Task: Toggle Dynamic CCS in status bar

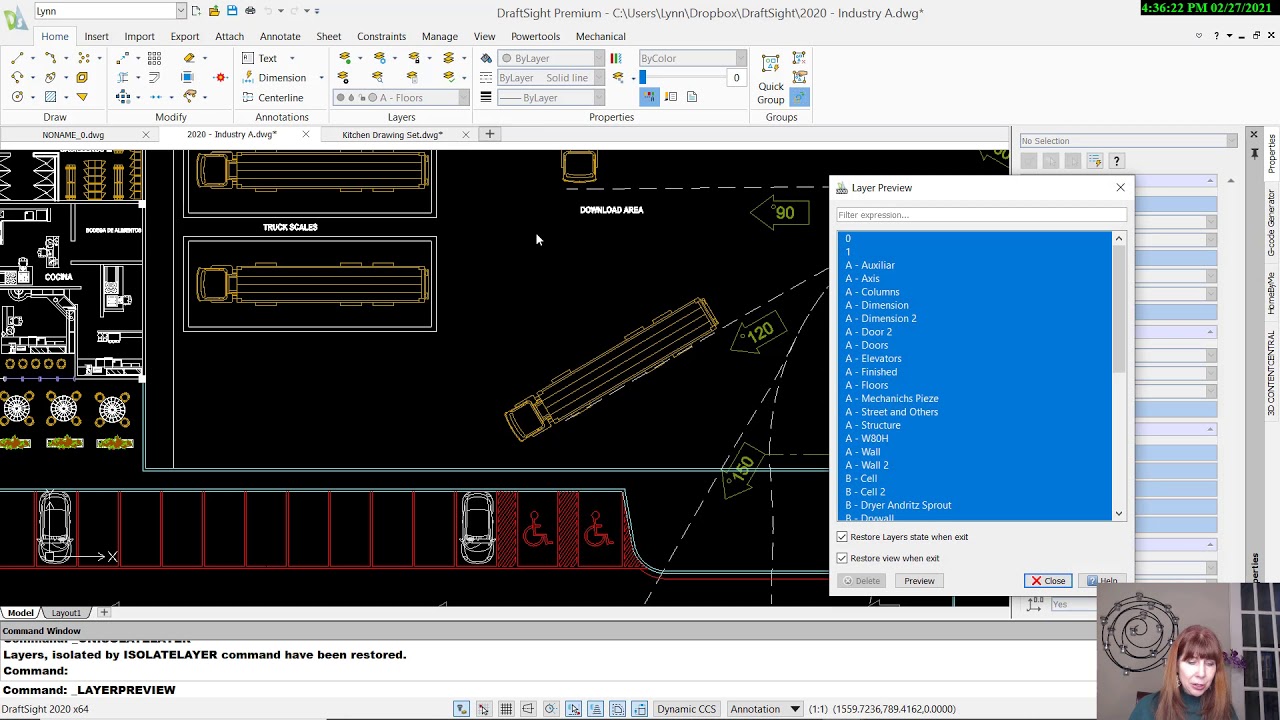Action: pyautogui.click(x=686, y=709)
